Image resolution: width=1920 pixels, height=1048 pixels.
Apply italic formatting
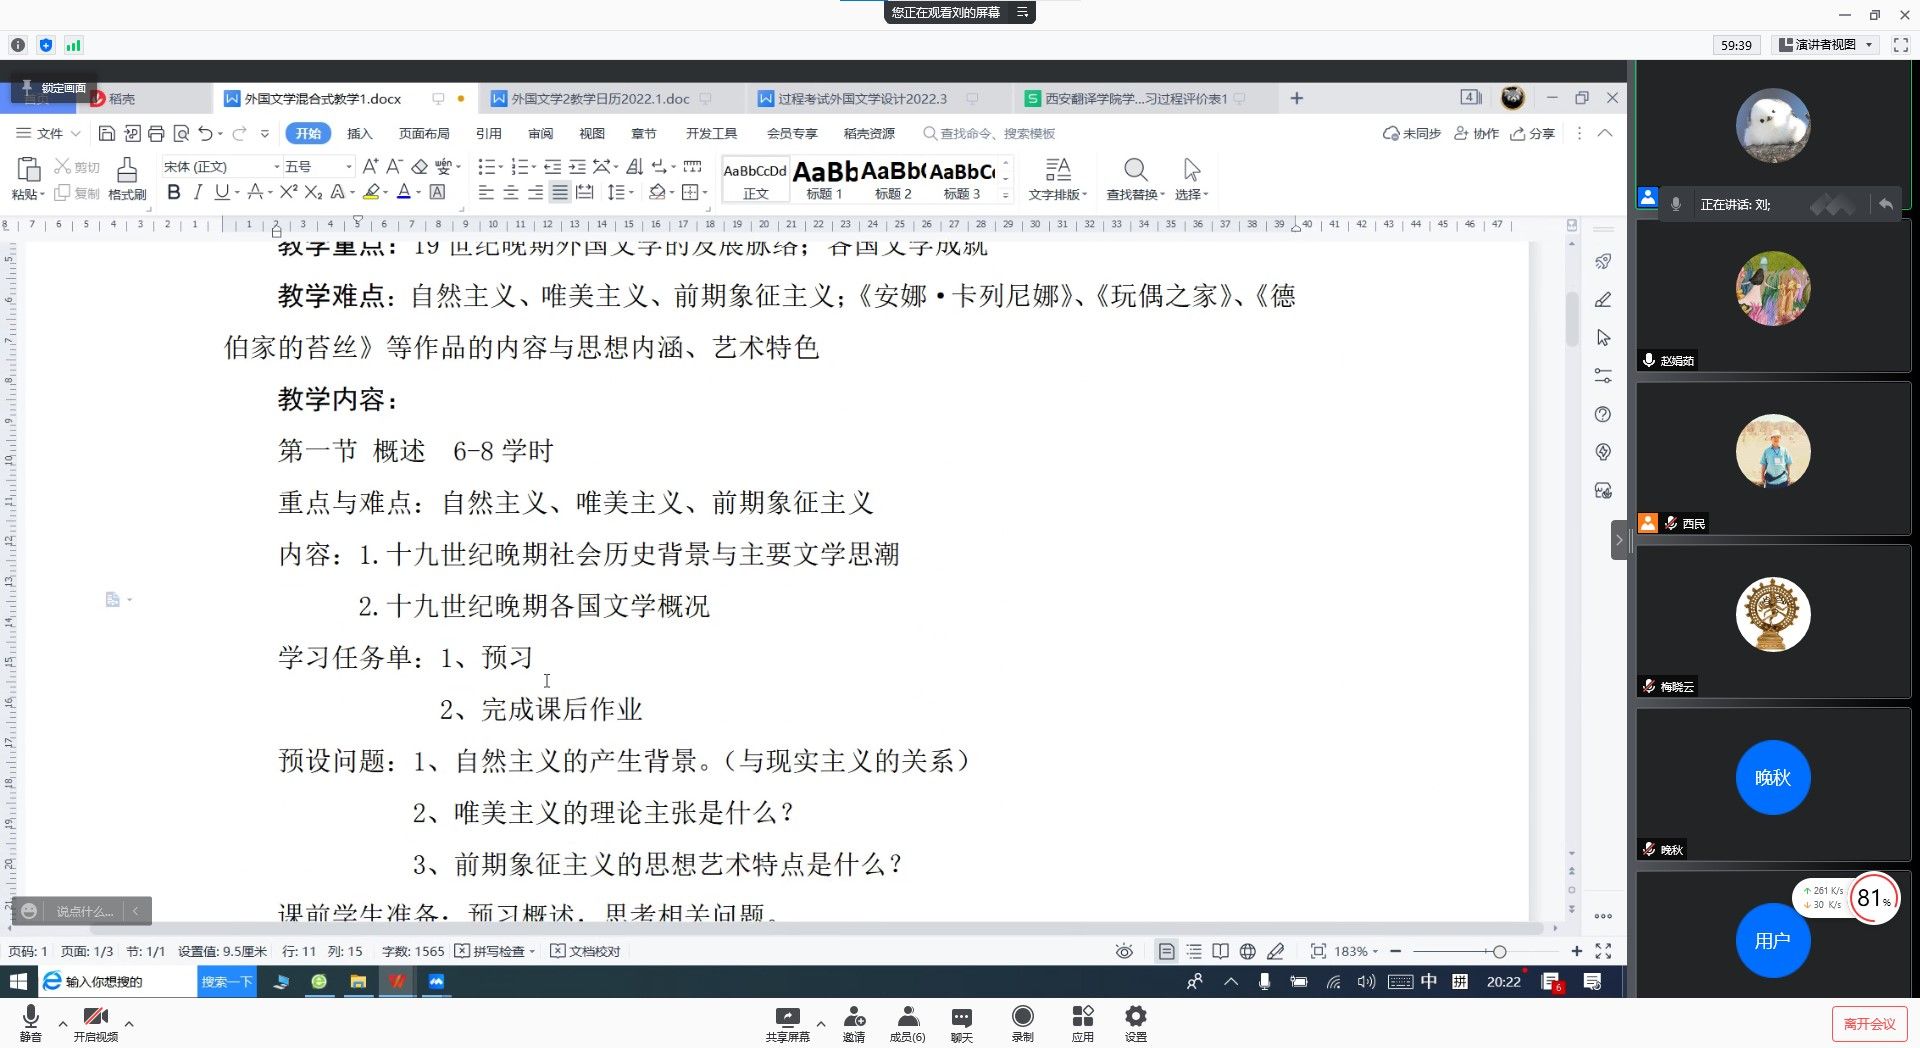(x=197, y=192)
